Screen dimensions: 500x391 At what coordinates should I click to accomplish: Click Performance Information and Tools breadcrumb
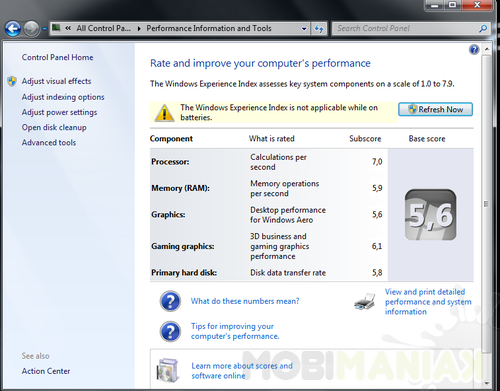point(209,28)
